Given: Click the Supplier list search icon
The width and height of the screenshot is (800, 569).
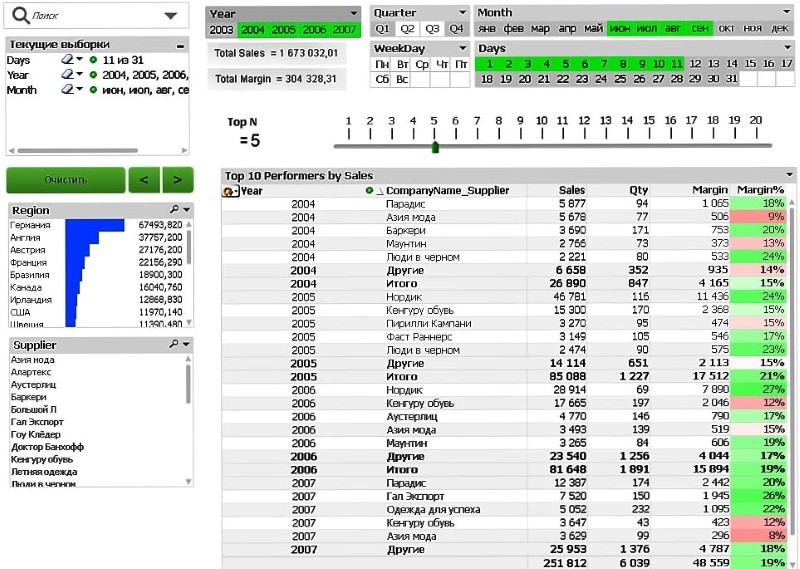Looking at the screenshot, I should coord(174,345).
